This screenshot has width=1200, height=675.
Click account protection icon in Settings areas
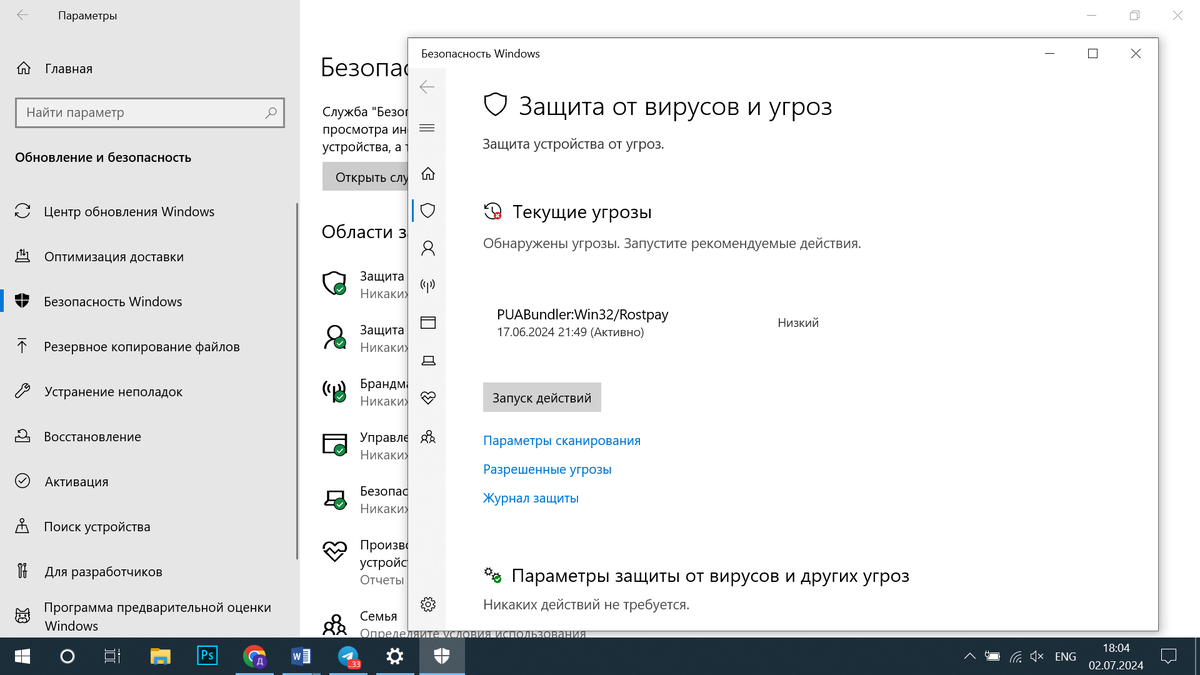(x=334, y=337)
